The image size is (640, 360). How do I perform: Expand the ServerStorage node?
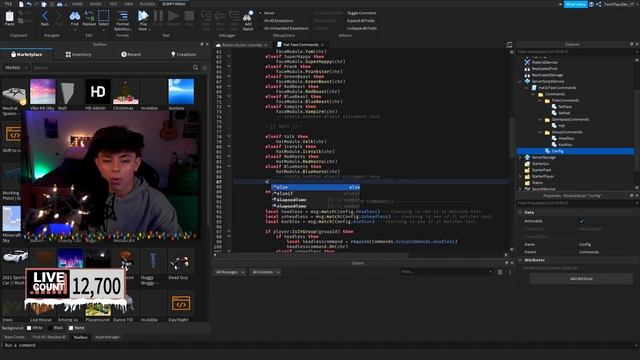[x=520, y=158]
